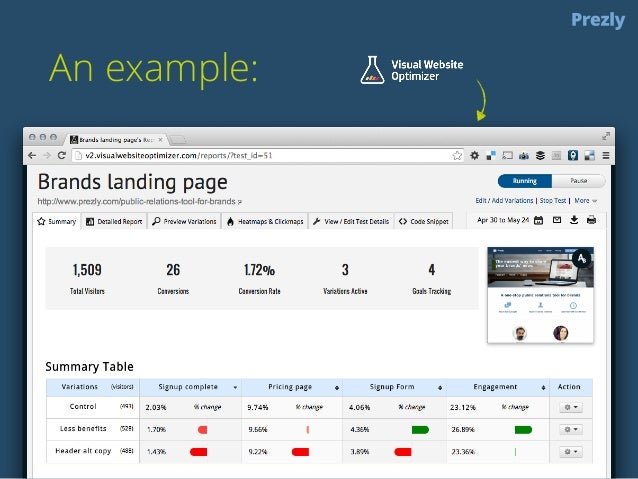Download the report with the download icon
Viewport: 638px width, 479px height.
574,220
